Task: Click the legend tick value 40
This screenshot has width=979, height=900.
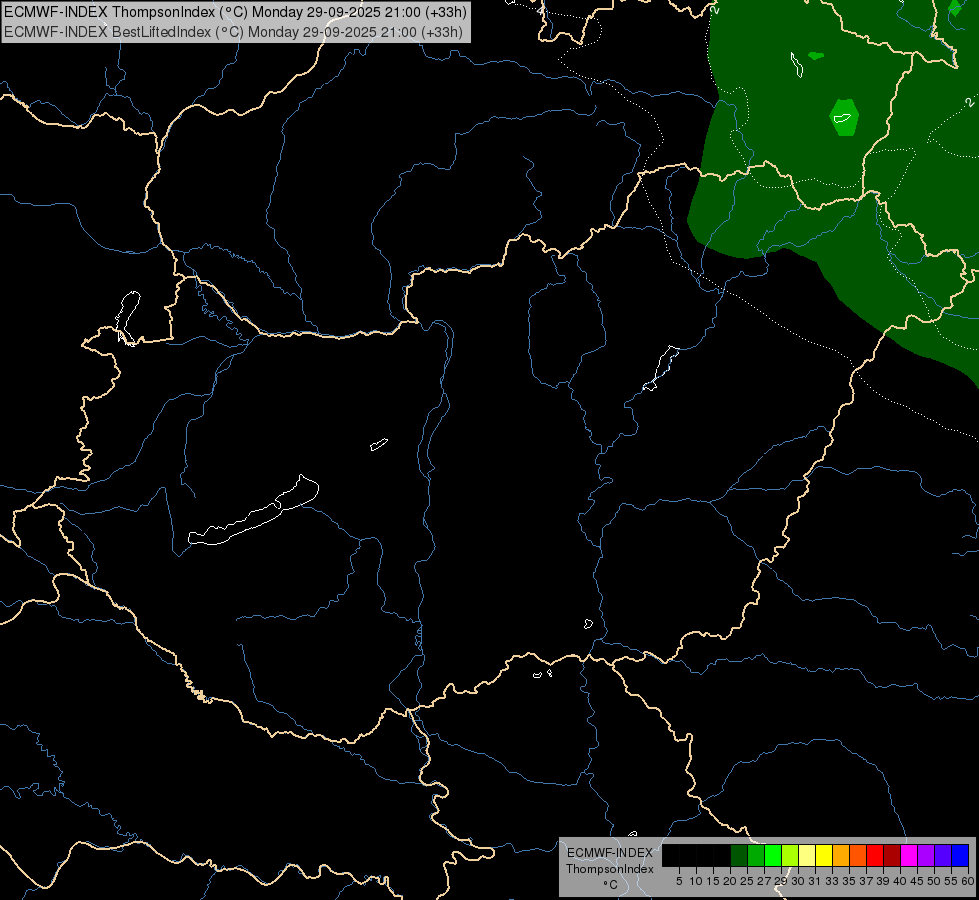Action: click(900, 881)
